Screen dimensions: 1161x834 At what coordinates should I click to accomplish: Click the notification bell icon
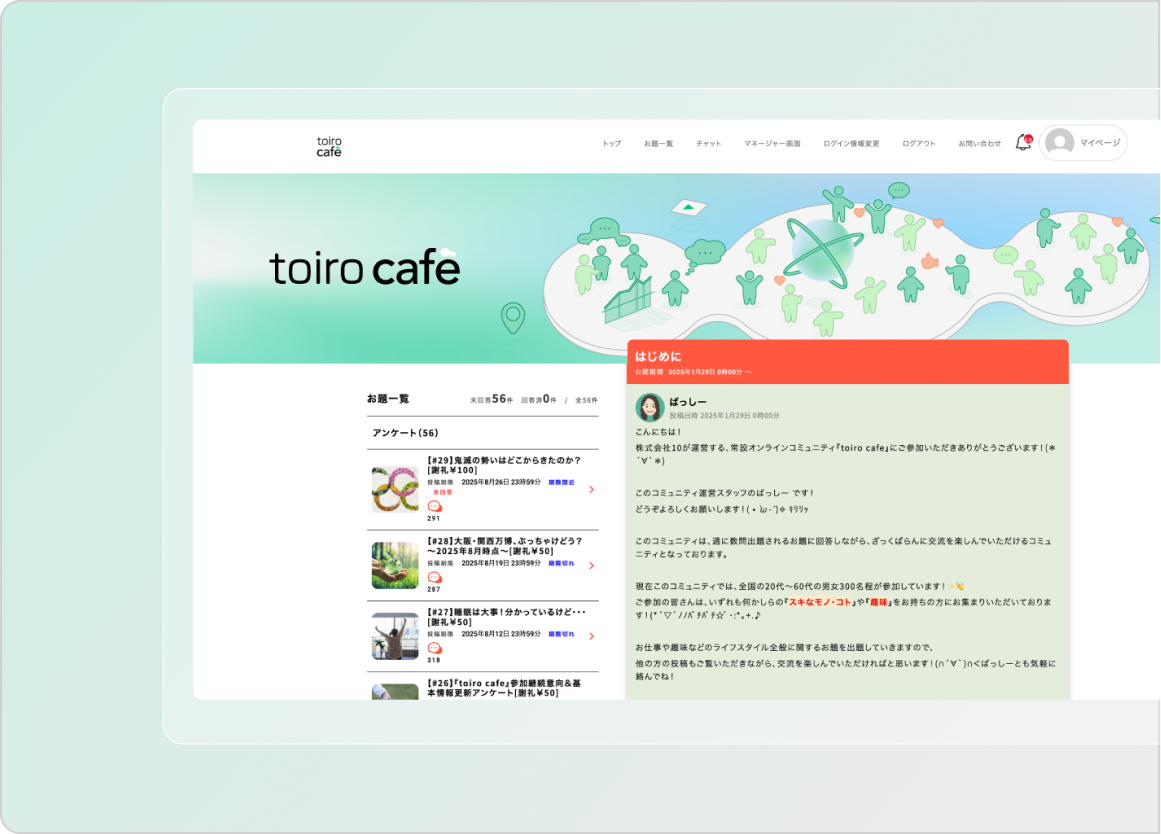[1022, 143]
